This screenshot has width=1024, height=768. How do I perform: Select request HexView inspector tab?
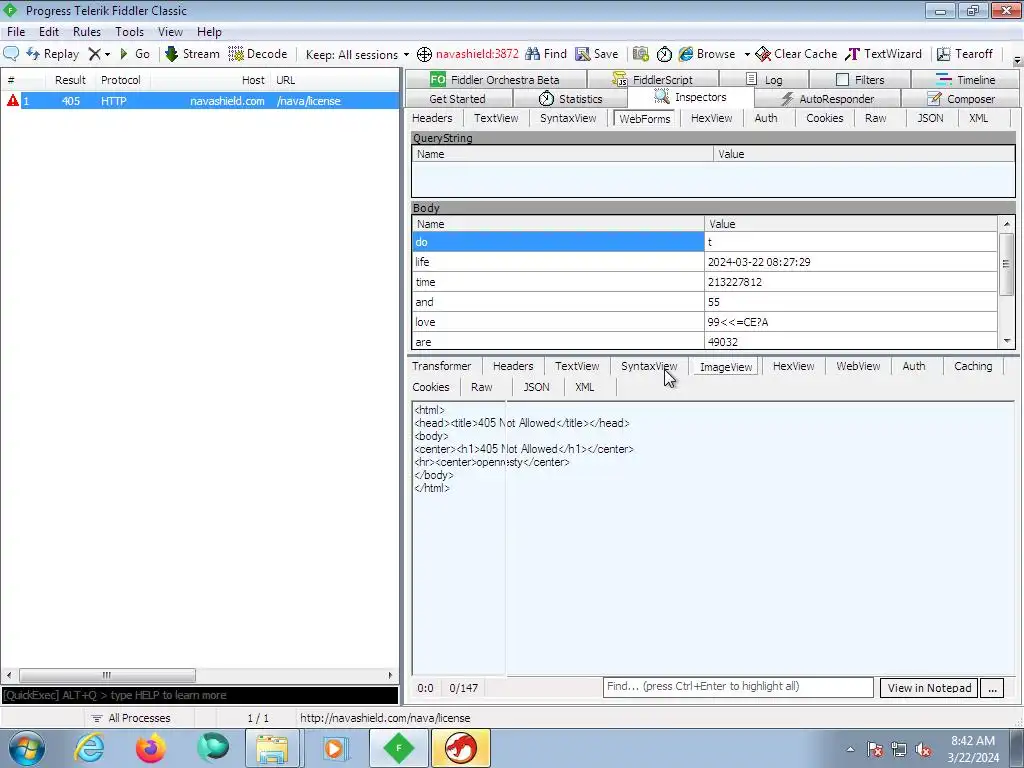[x=711, y=118]
